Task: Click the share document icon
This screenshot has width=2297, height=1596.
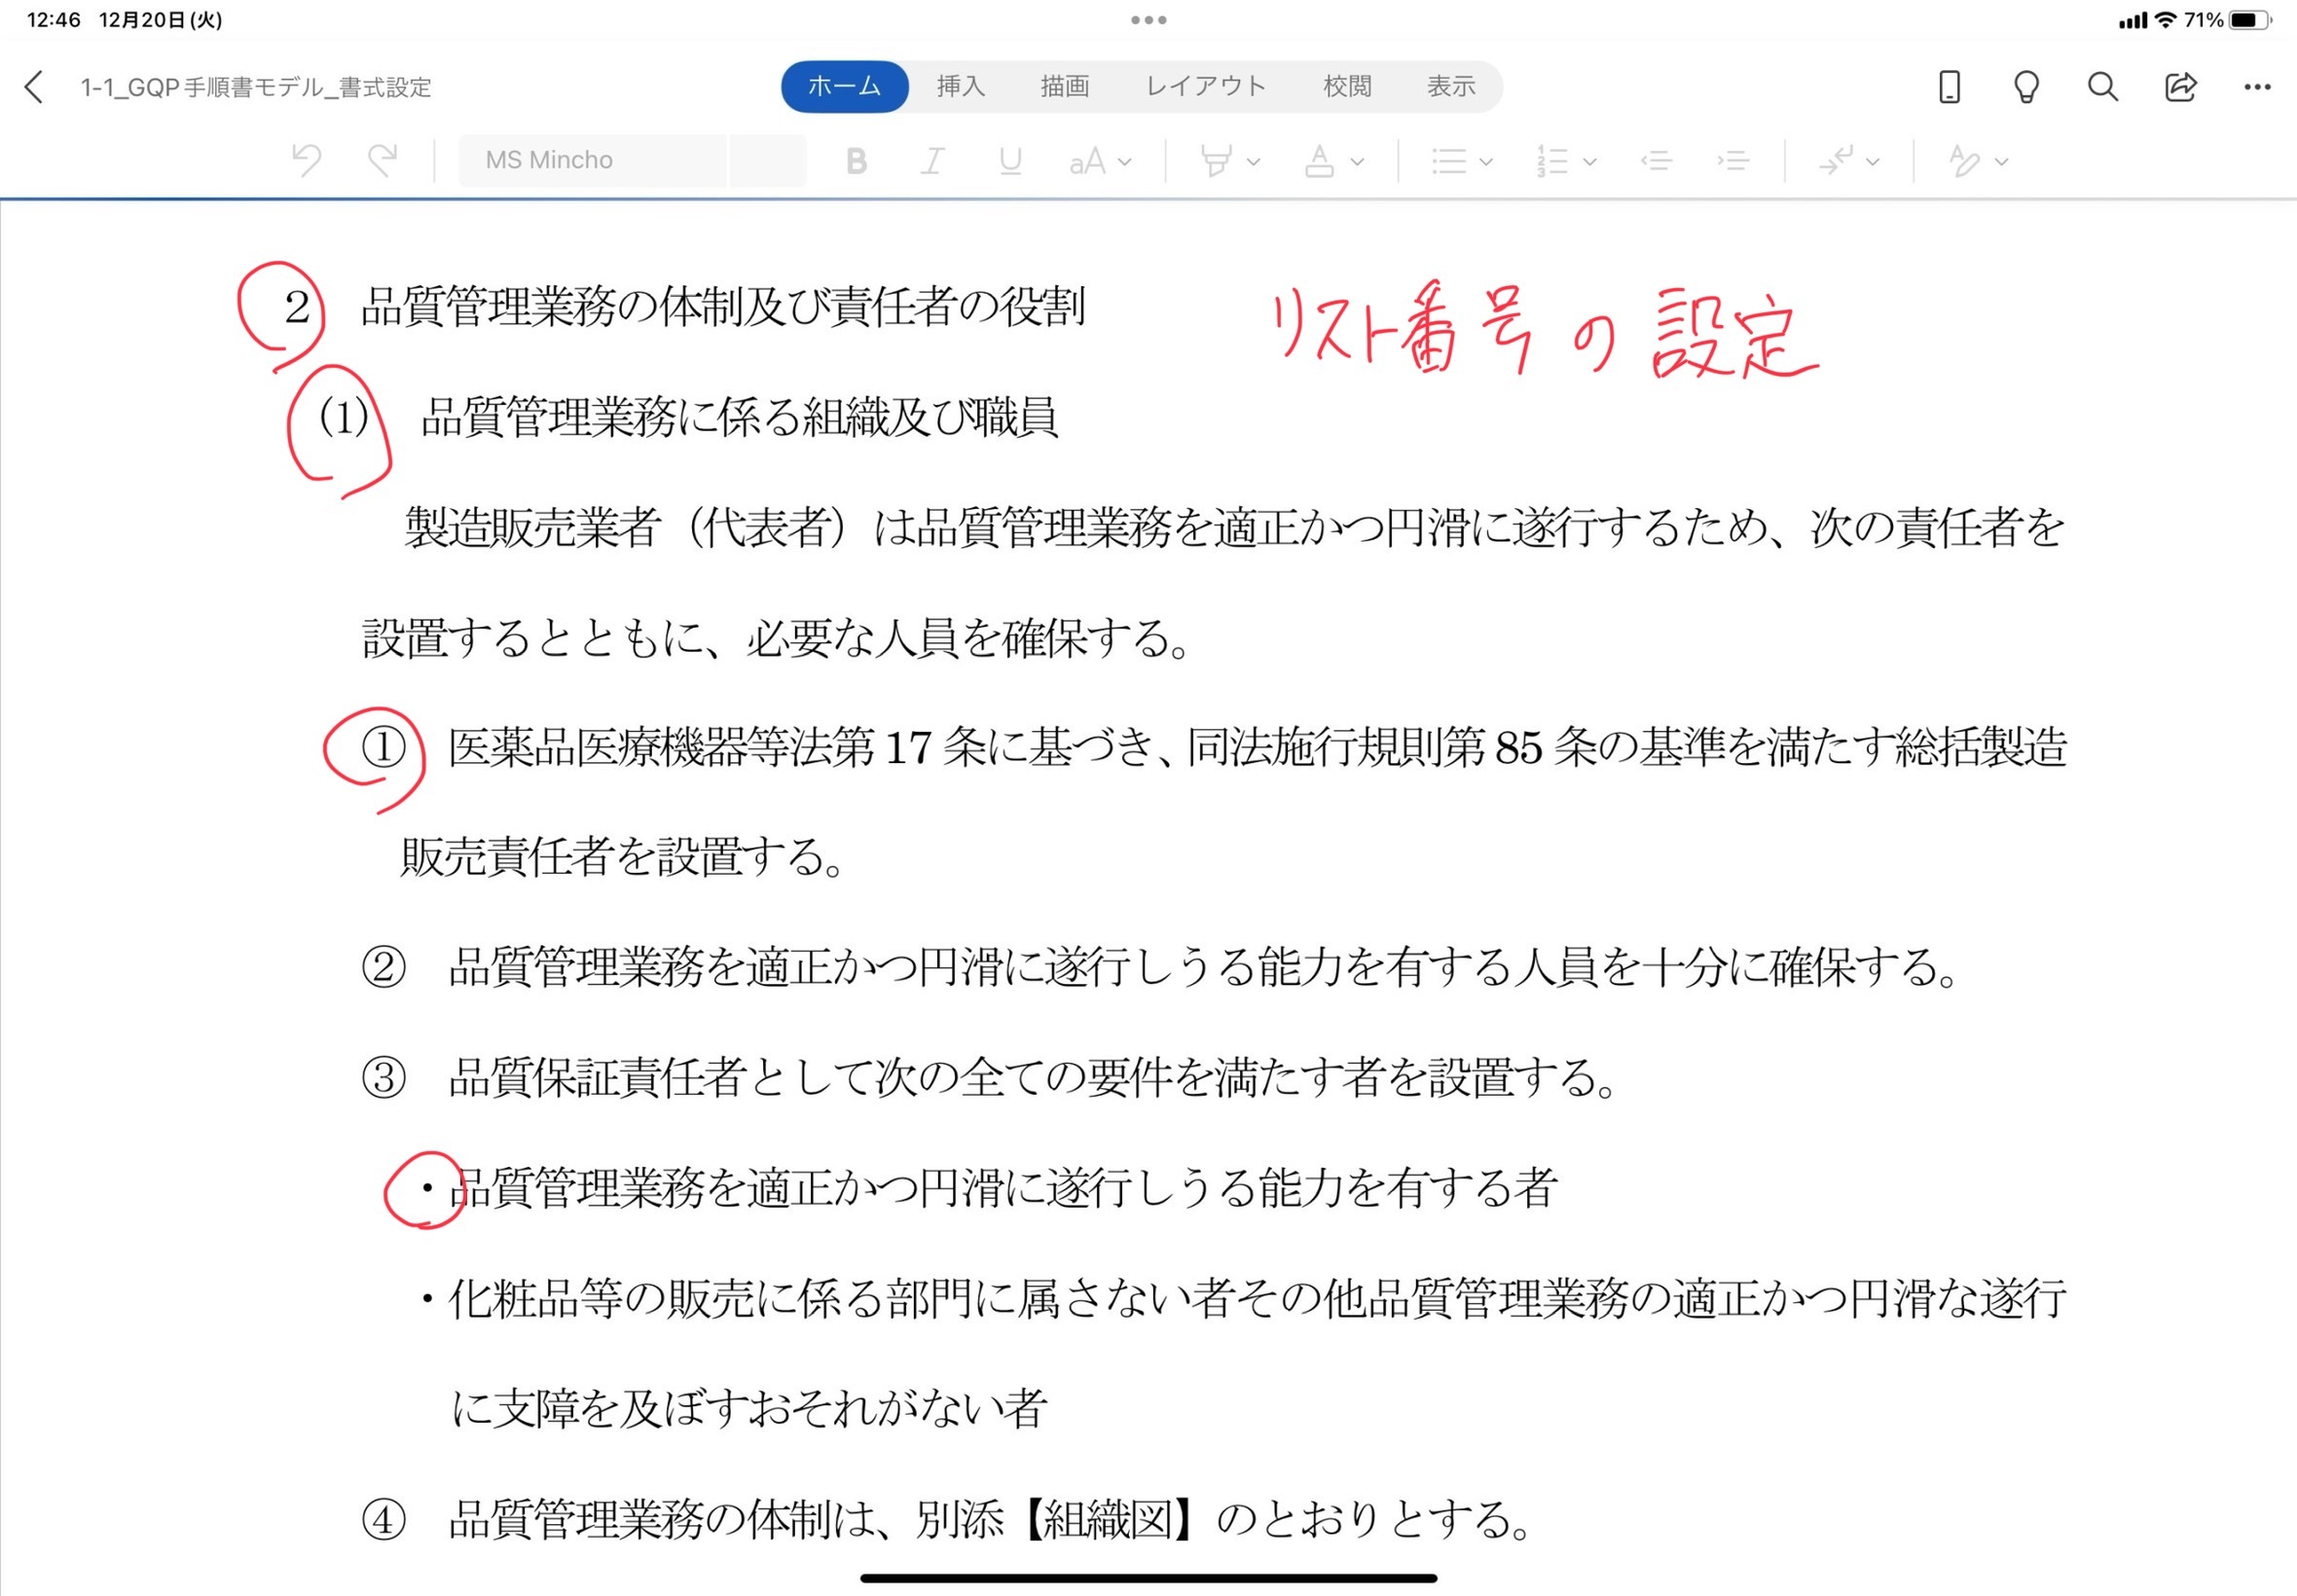Action: [2180, 87]
